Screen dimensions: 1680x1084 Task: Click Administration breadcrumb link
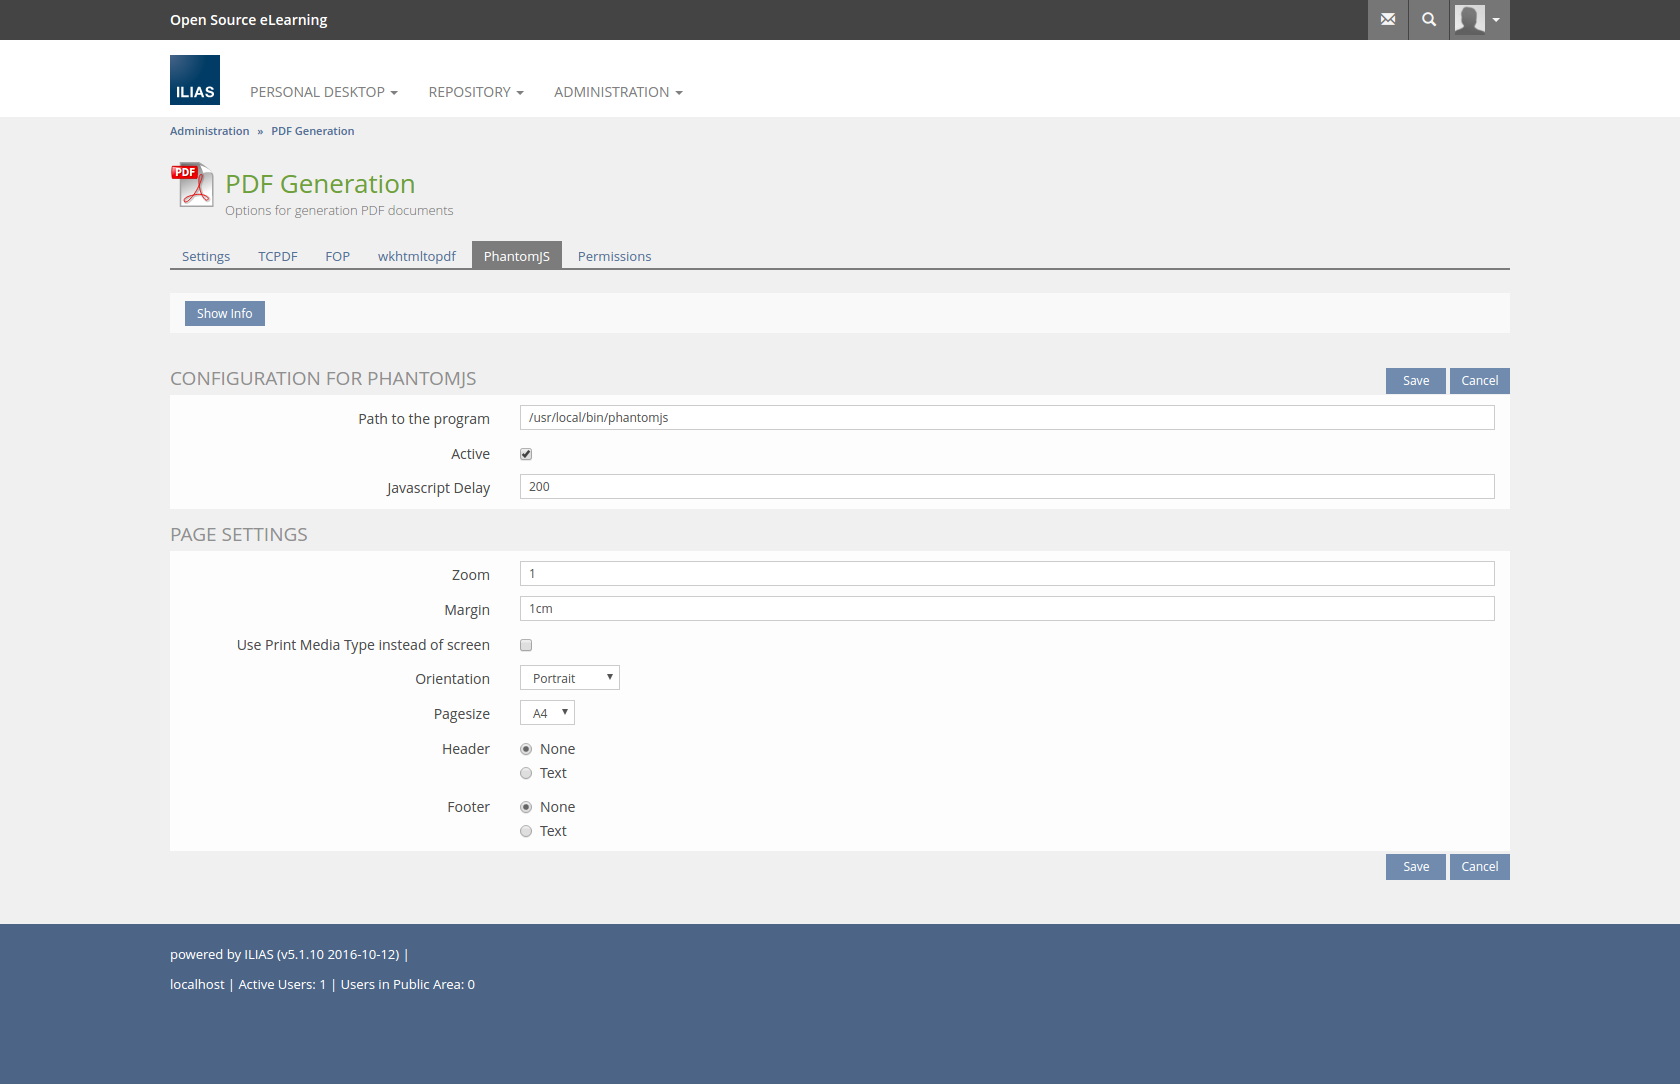(209, 131)
